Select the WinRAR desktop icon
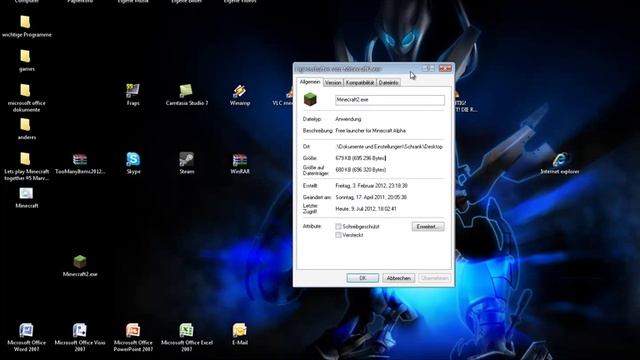 (240, 159)
